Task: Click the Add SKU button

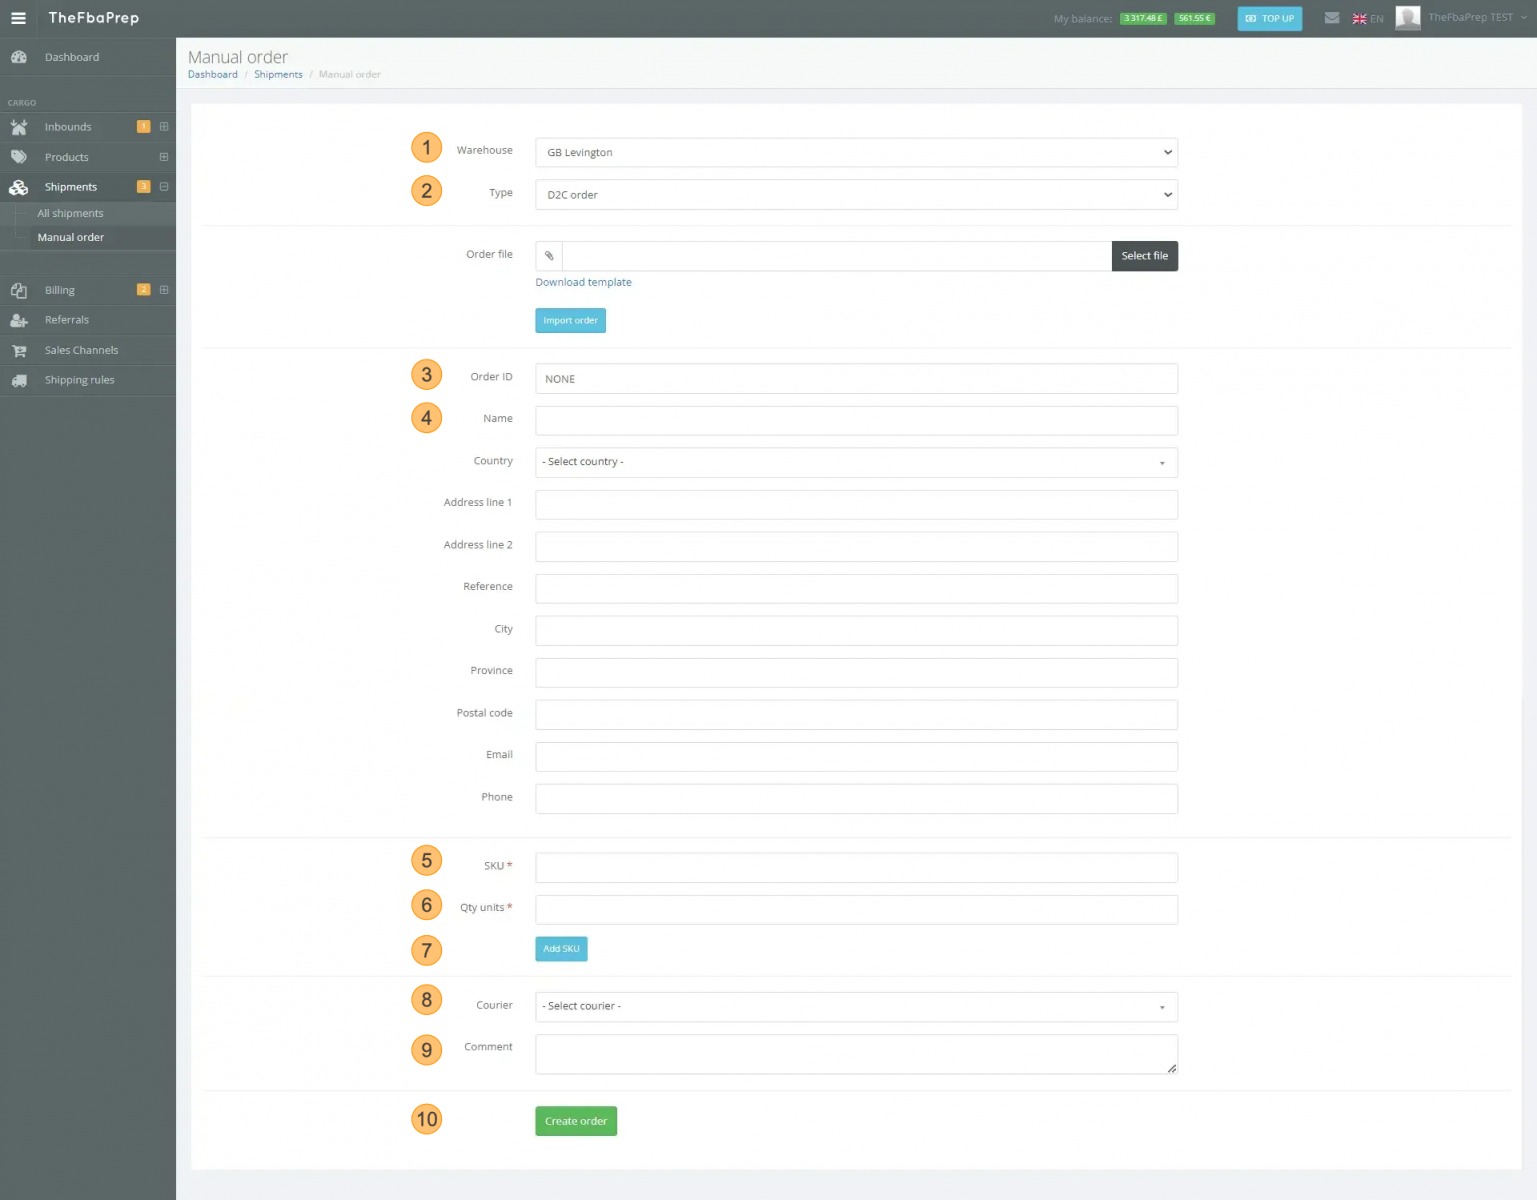Action: tap(561, 949)
